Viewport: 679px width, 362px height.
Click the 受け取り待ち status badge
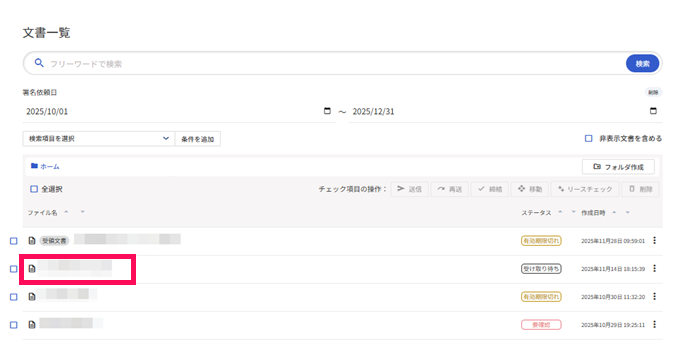pos(541,269)
